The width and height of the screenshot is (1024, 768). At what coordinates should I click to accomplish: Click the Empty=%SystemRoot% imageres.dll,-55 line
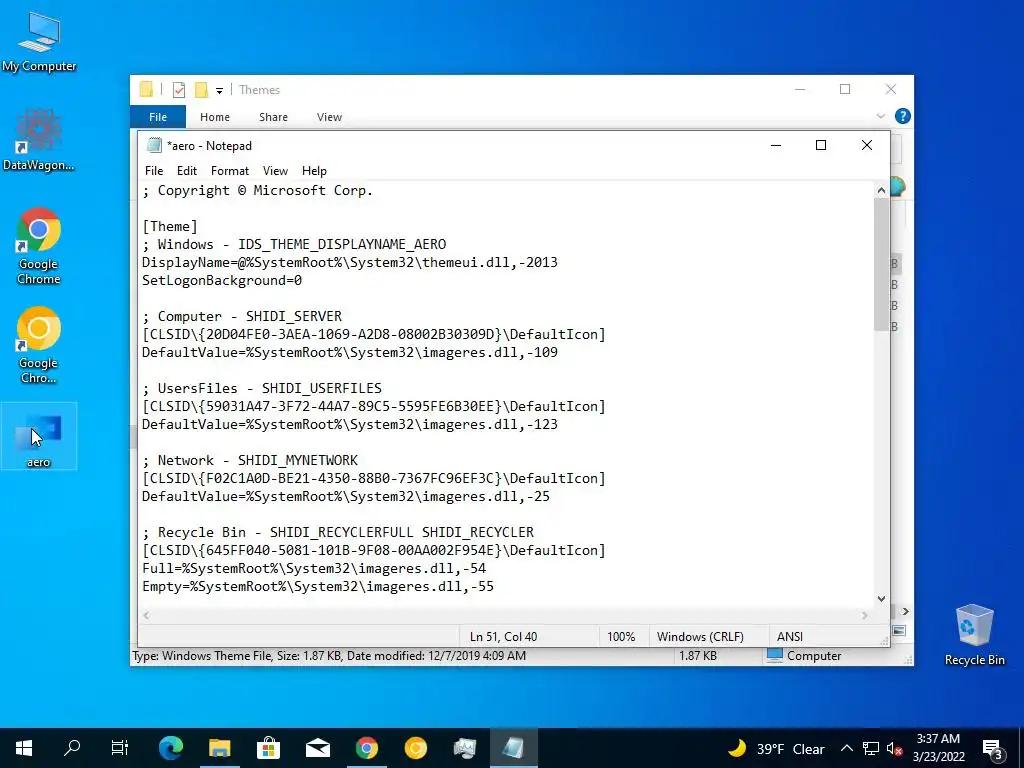pos(318,586)
